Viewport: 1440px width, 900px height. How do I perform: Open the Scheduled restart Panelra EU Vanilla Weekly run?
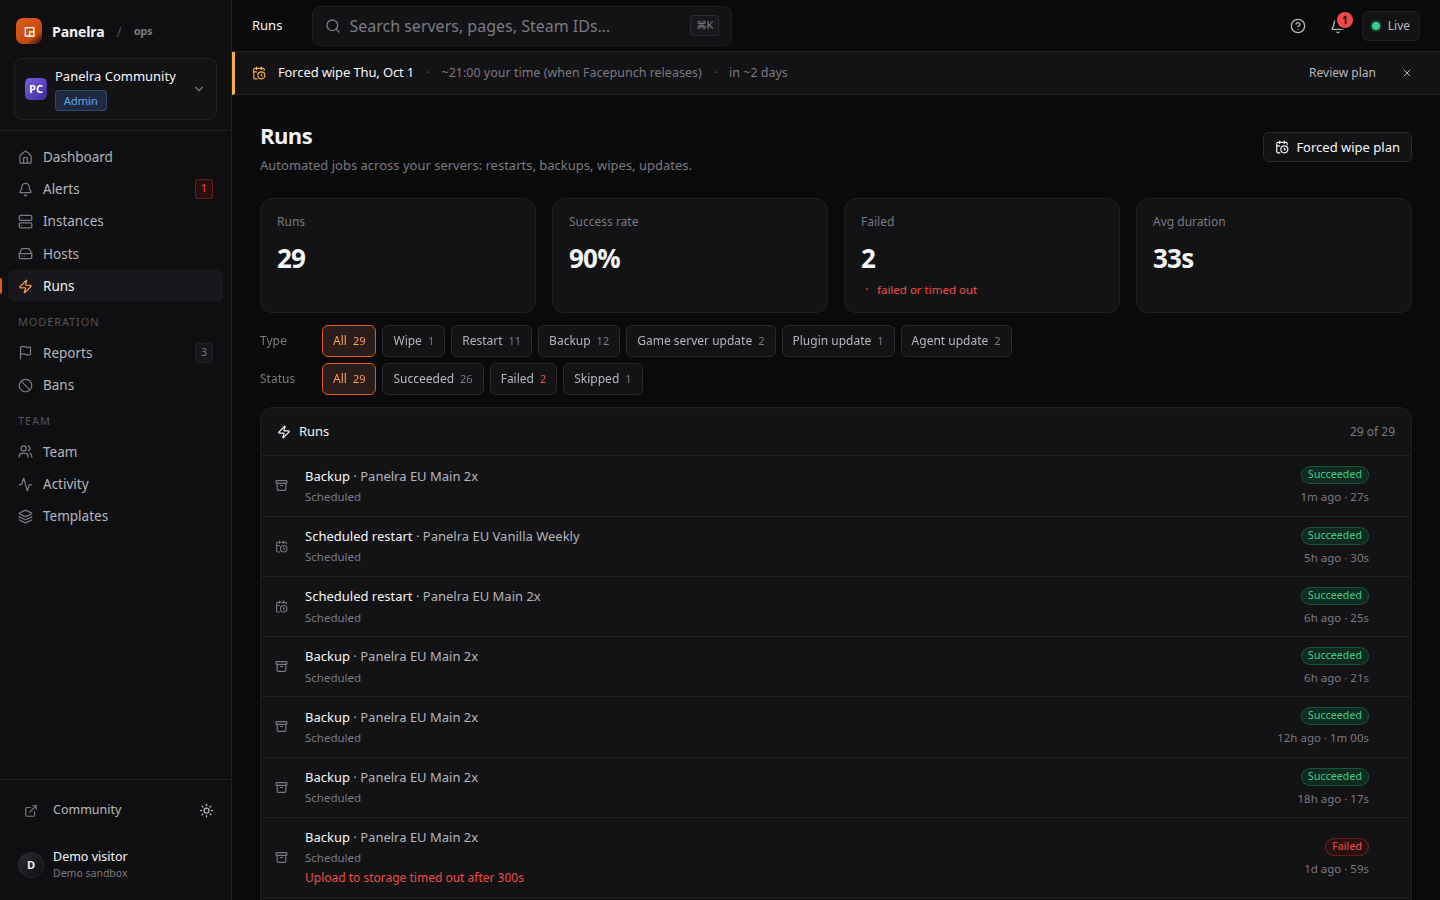pyautogui.click(x=836, y=547)
